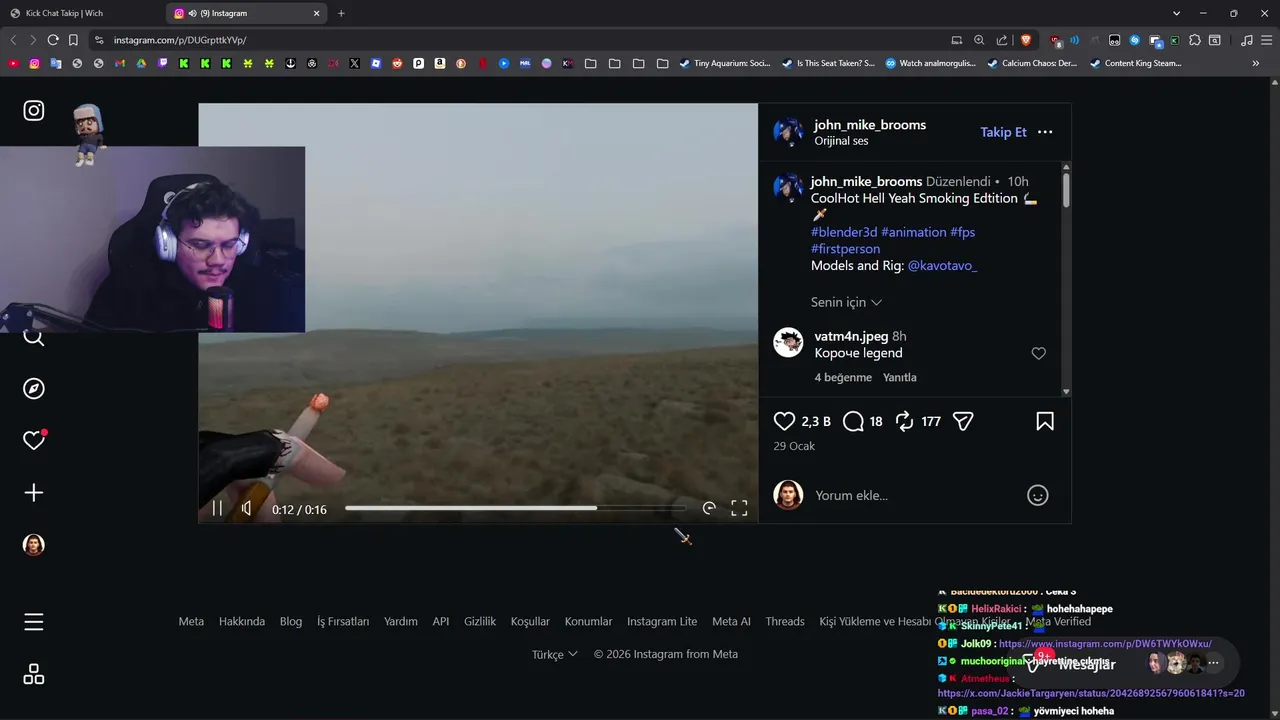Repost using the repost arrows icon
This screenshot has height=720, width=1280.
(x=905, y=422)
